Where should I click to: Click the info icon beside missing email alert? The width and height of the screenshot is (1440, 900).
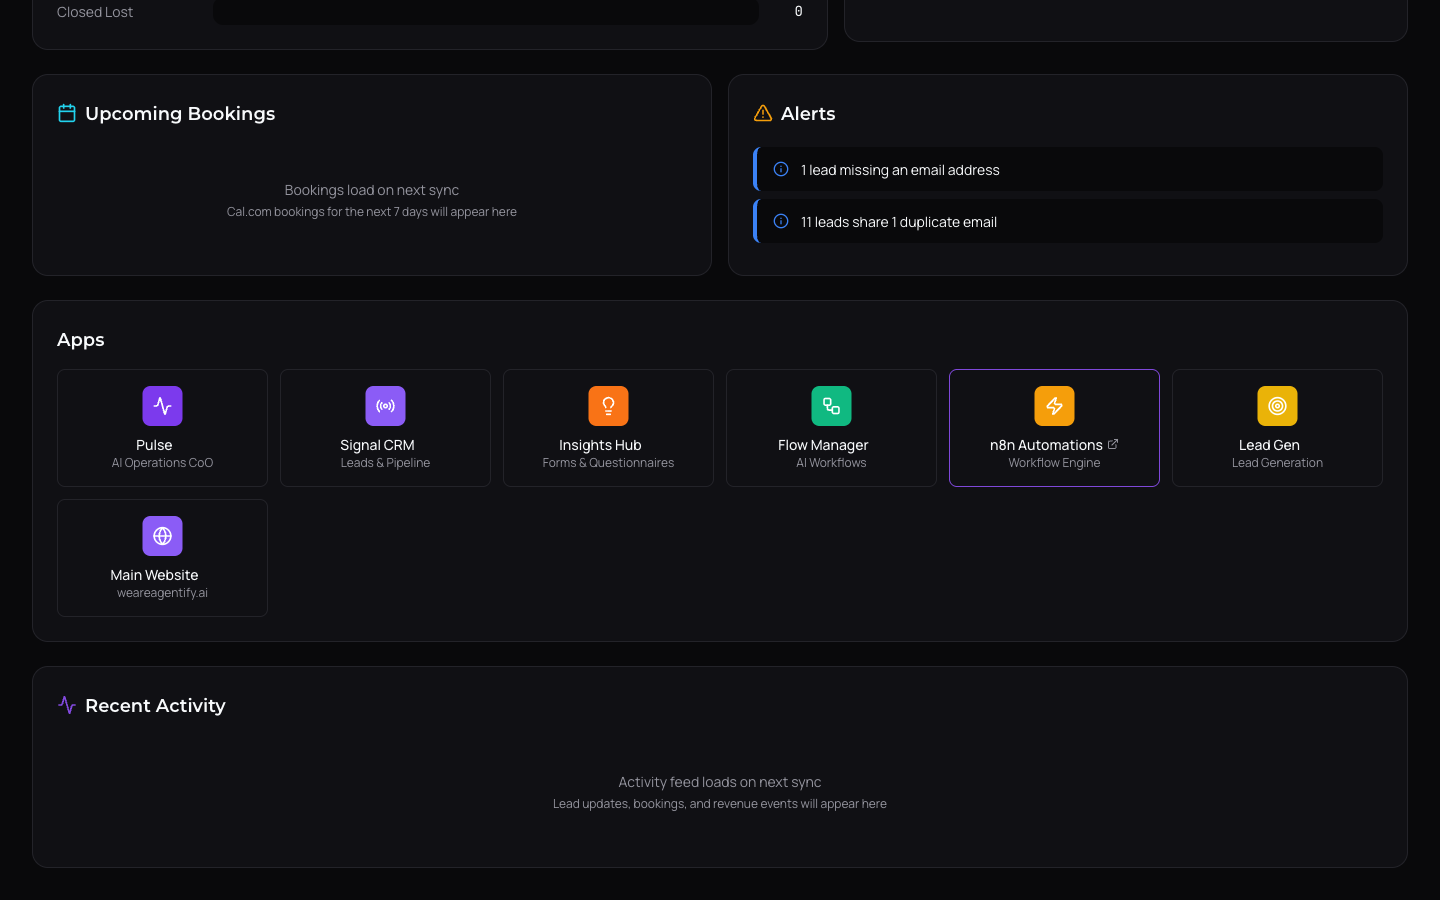point(781,169)
